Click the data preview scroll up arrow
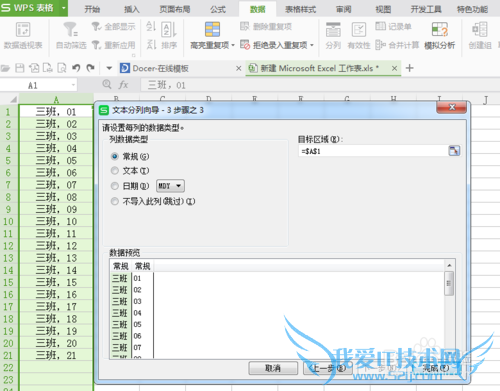This screenshot has height=391, width=500. (x=449, y=265)
